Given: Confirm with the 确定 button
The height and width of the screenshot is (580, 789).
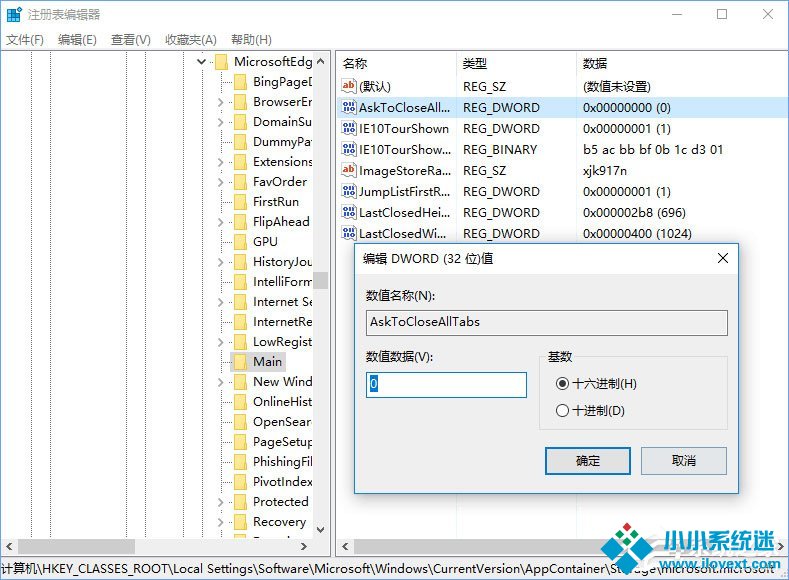Looking at the screenshot, I should [x=588, y=461].
